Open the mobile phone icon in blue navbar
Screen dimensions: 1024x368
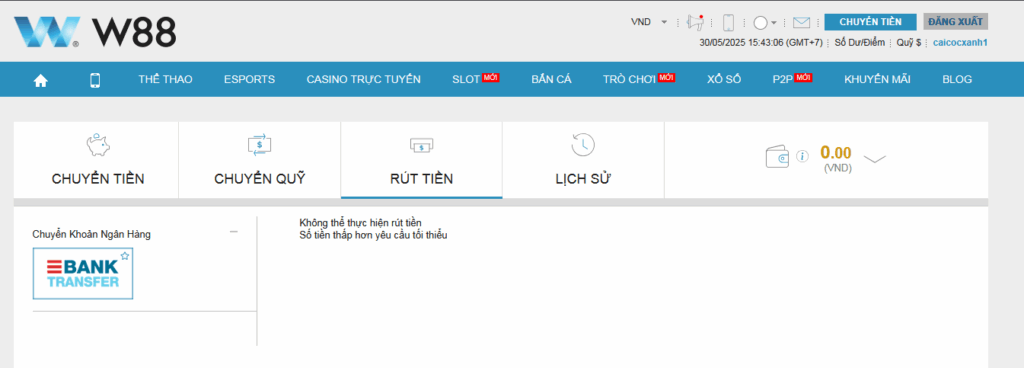point(95,80)
